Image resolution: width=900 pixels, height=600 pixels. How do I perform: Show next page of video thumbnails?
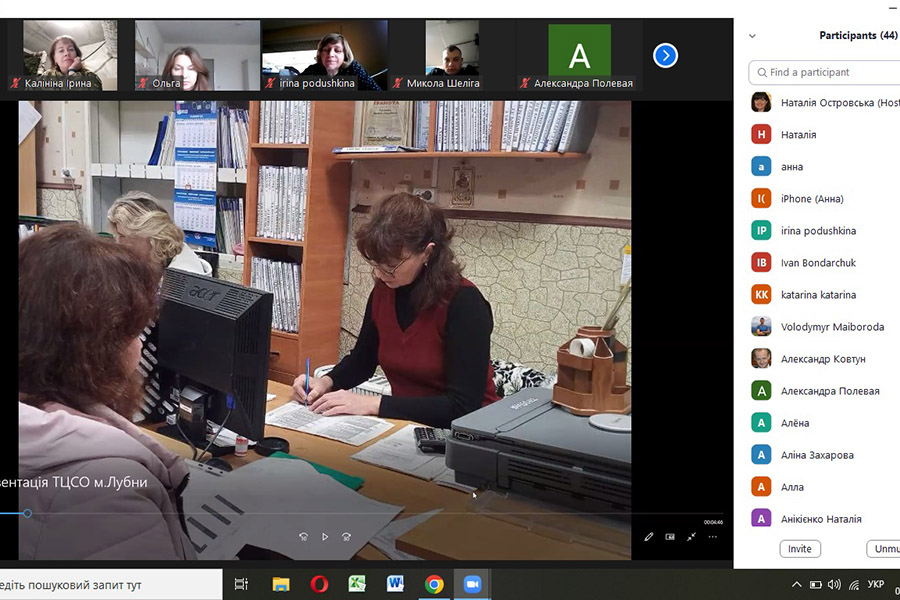pyautogui.click(x=665, y=56)
